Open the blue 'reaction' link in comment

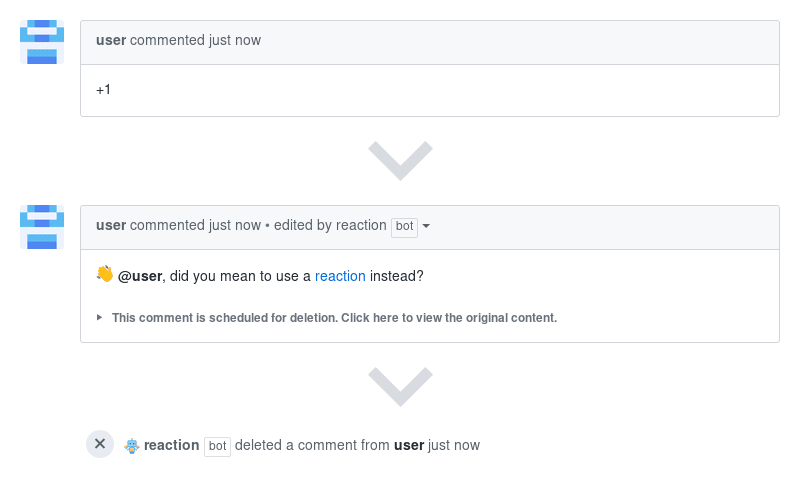pyautogui.click(x=340, y=276)
